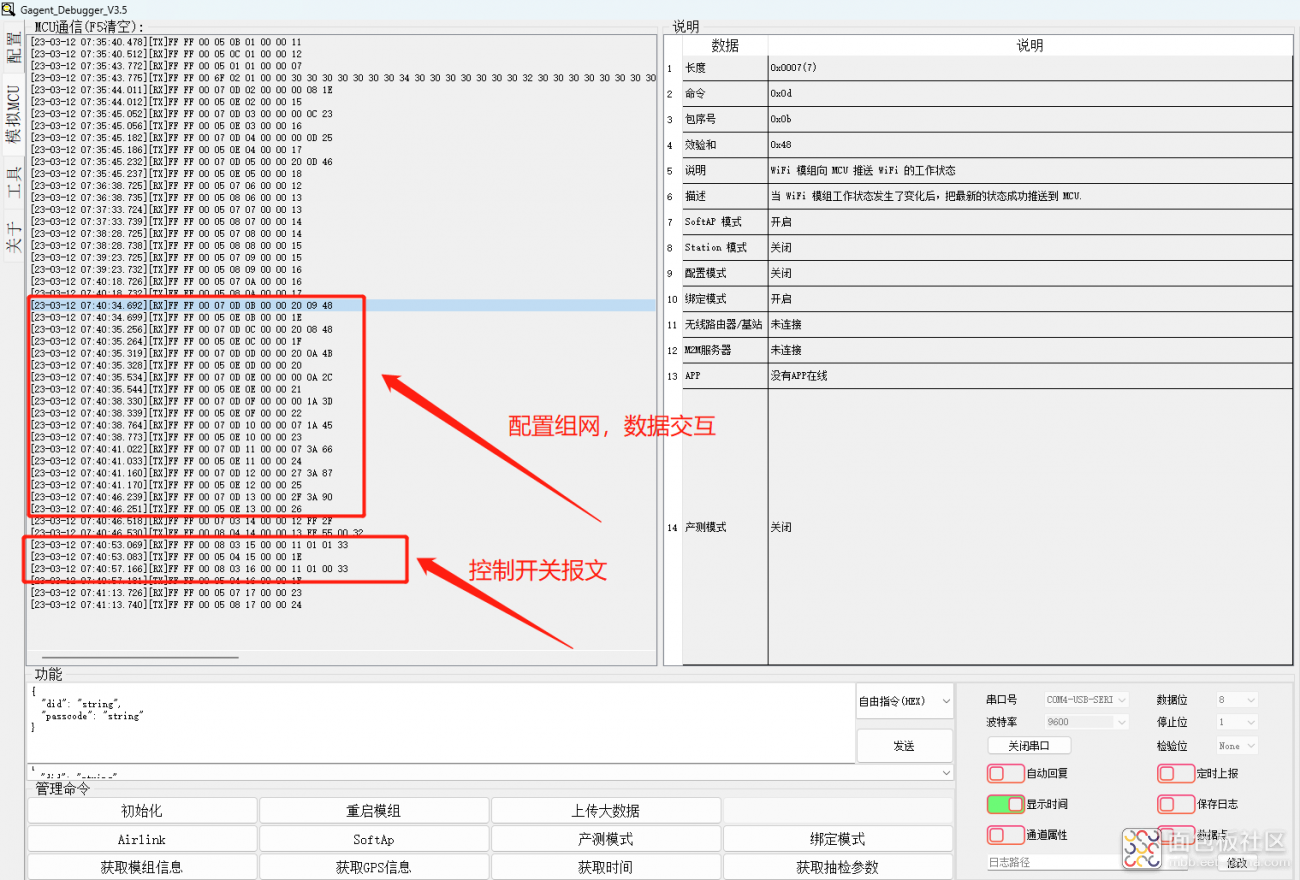Viewport: 1300px width, 880px height.
Task: Click the 效验和 value 0x48 cell
Action: click(x=1030, y=145)
